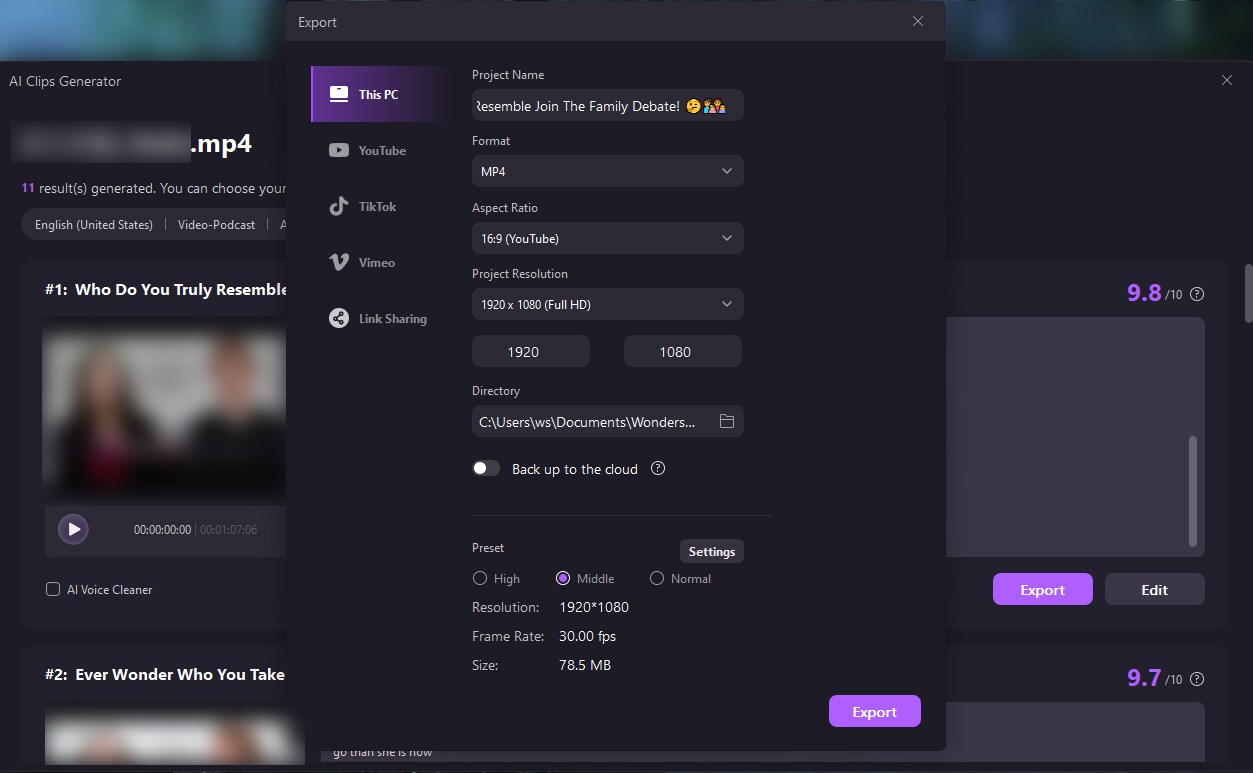This screenshot has width=1253, height=773.
Task: Click the TikTok logo icon in sidebar
Action: pos(339,206)
